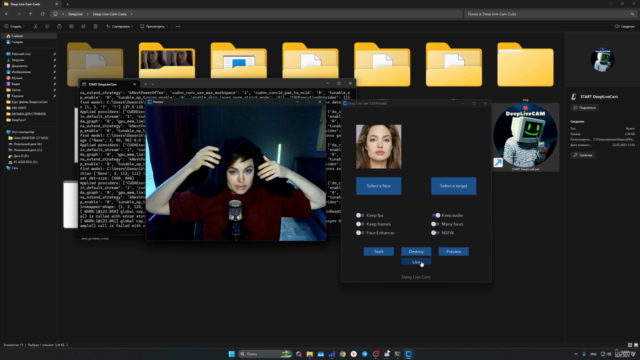
Task: Click the Cut scissors icon in Explorer toolbar
Action: click(x=36, y=26)
